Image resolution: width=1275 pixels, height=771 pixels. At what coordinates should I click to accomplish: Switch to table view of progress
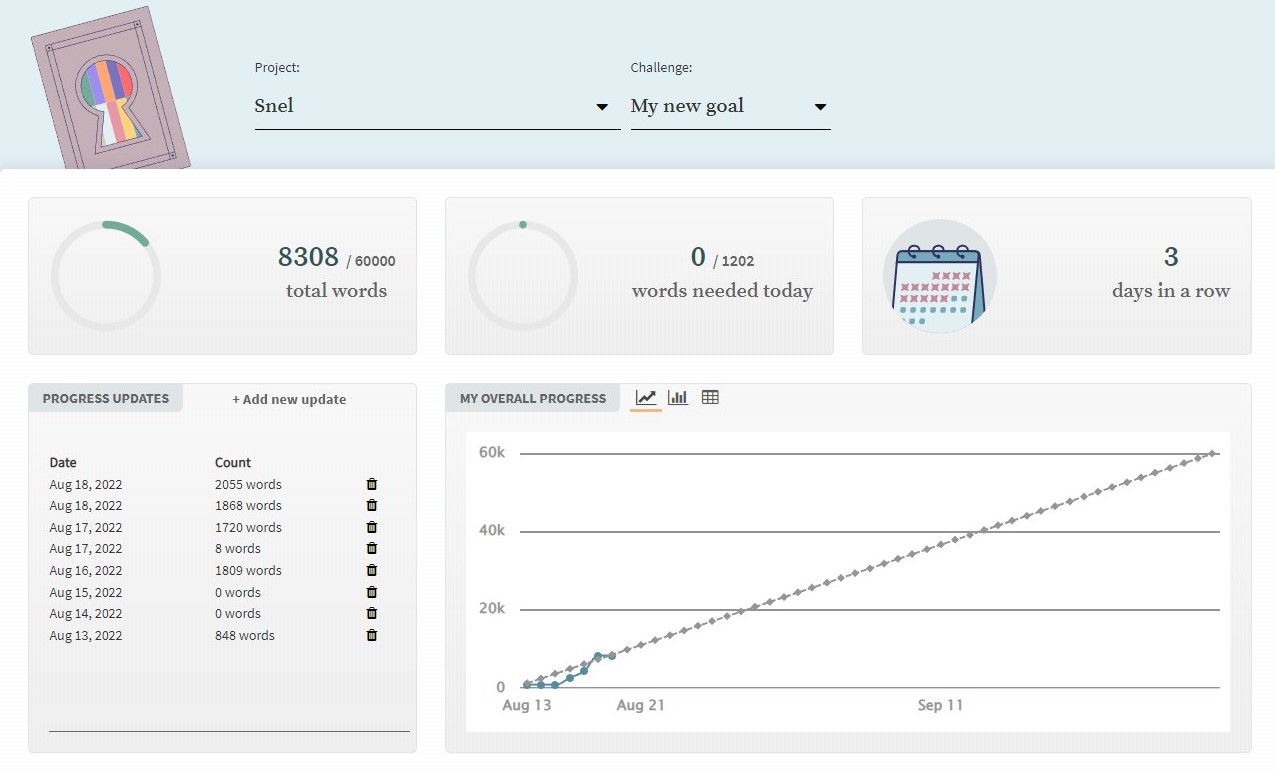(x=710, y=398)
